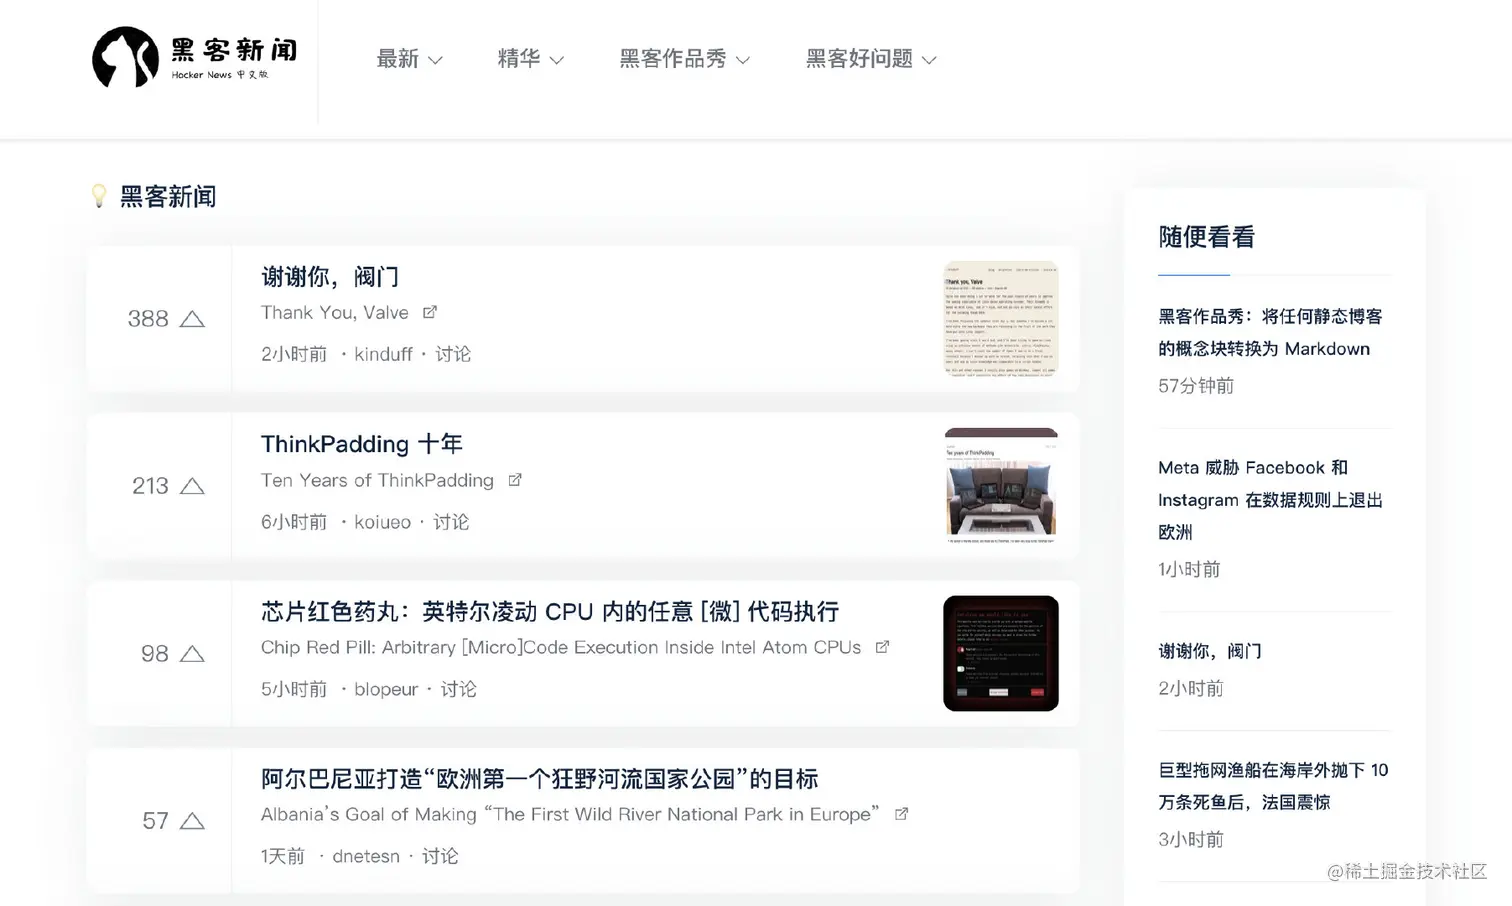Upvote the ThinkPadding 十年 story
This screenshot has height=906, width=1512.
(192, 486)
